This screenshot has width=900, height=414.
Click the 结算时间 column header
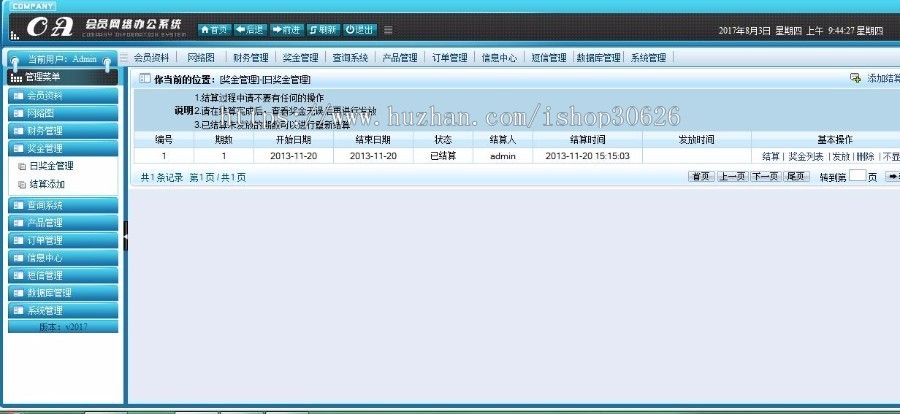point(587,140)
